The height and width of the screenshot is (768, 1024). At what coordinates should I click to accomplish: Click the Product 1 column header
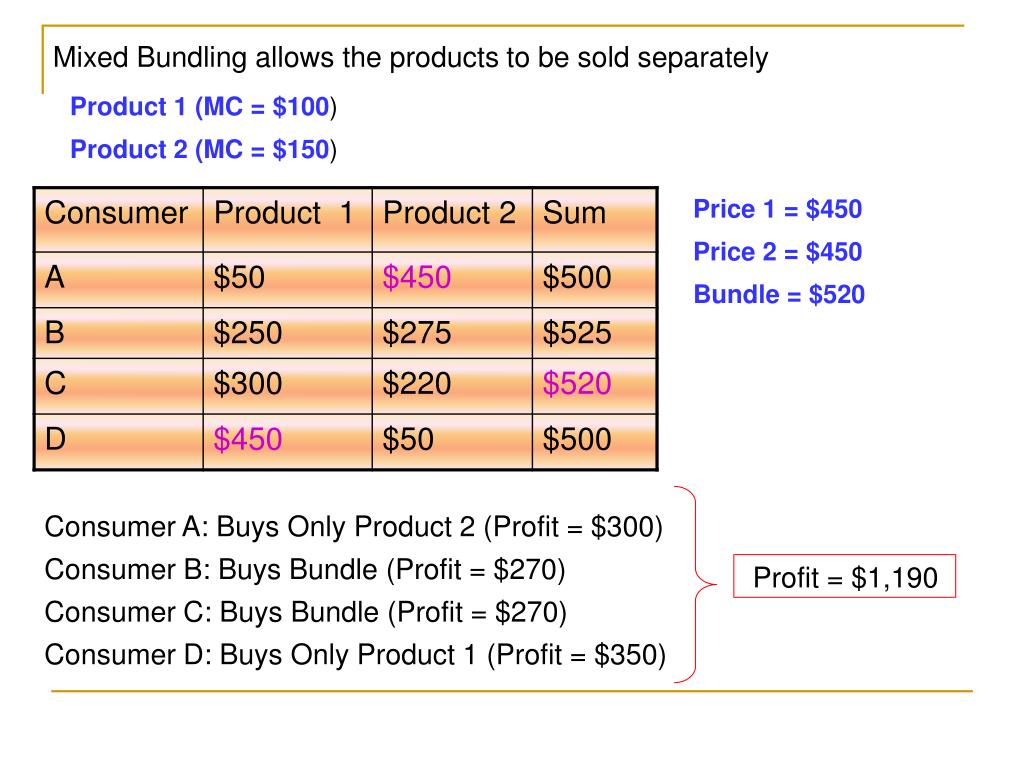[287, 219]
